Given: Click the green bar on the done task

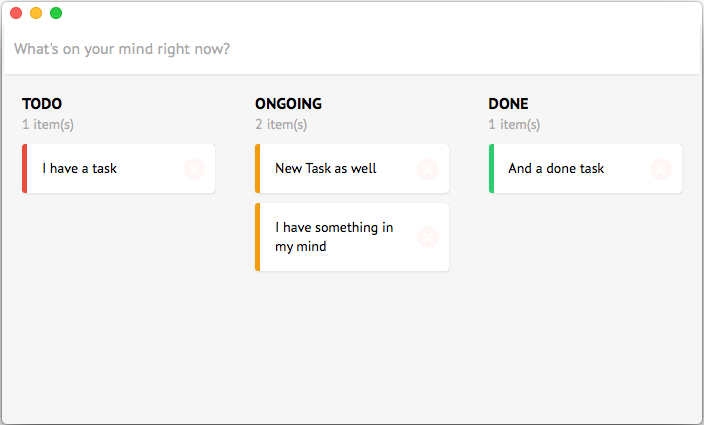Looking at the screenshot, I should (491, 169).
